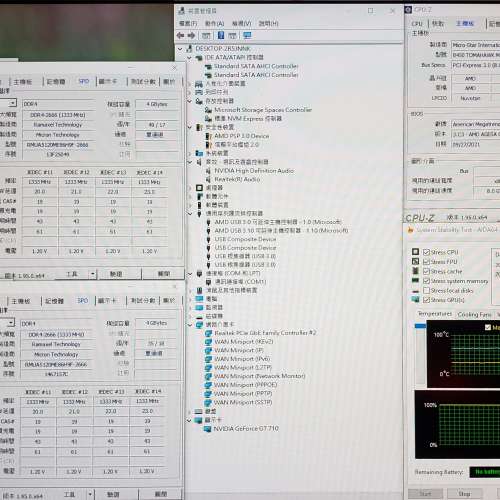Collapse the DESKTOP-2RS3NNK root node
Viewport: 500px width, 500px height.
point(180,49)
